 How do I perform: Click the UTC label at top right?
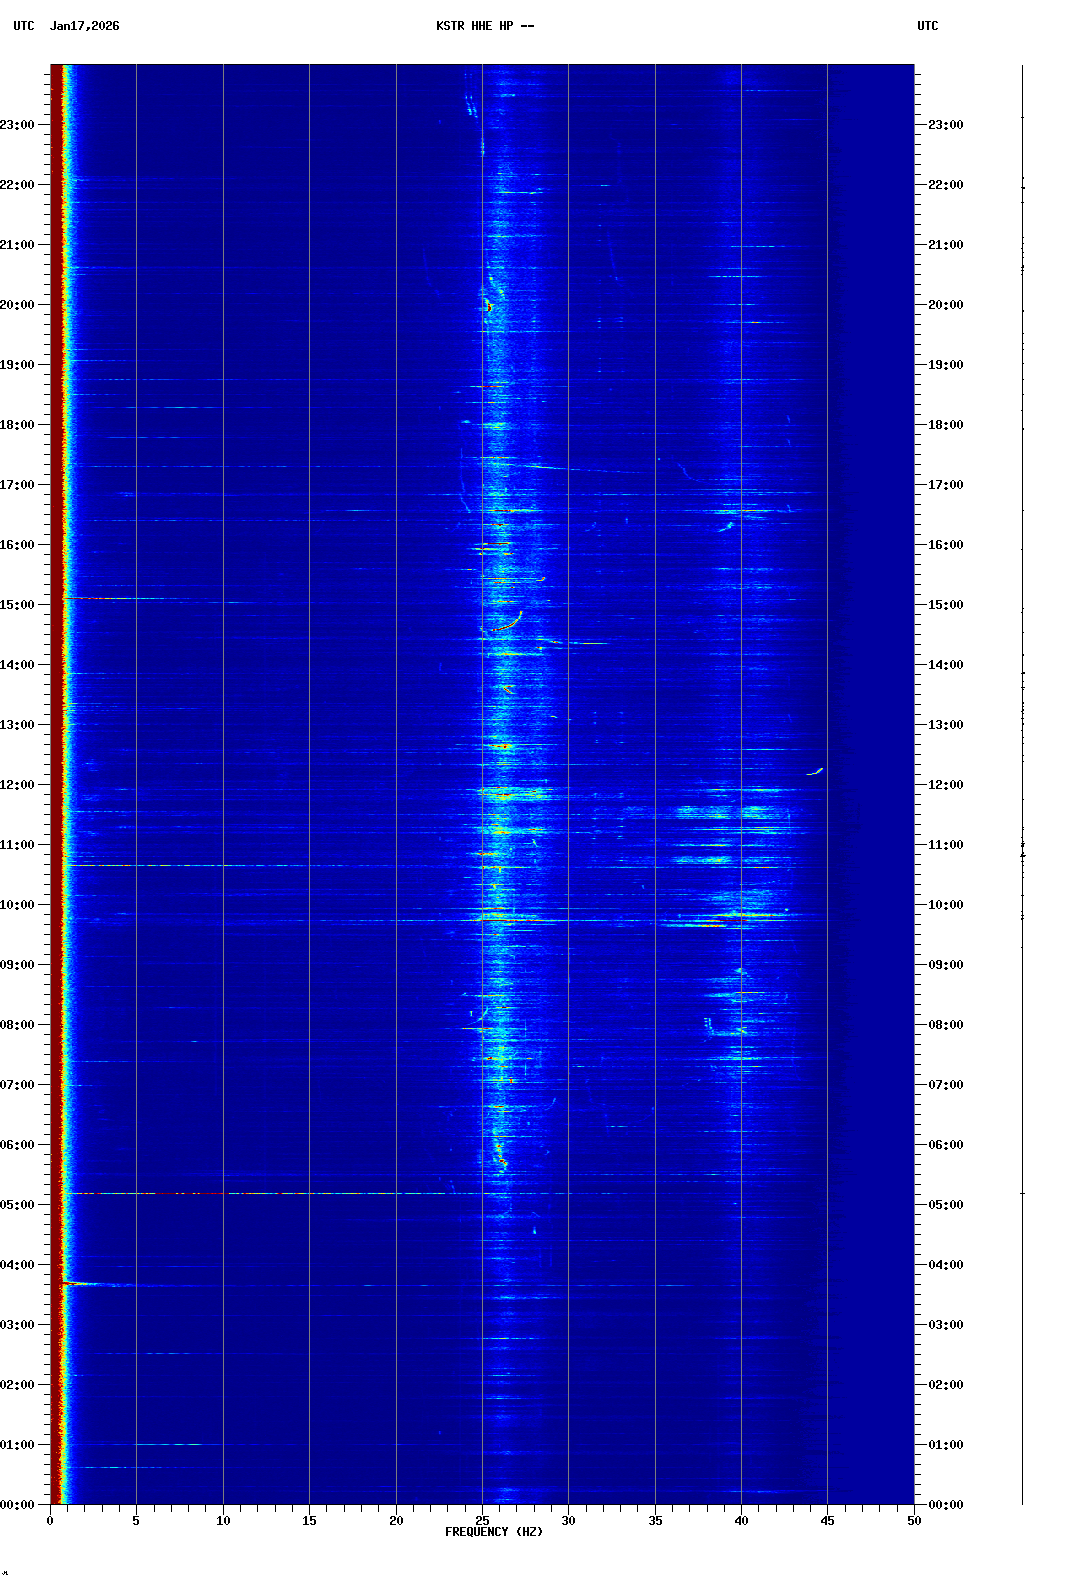tap(927, 26)
